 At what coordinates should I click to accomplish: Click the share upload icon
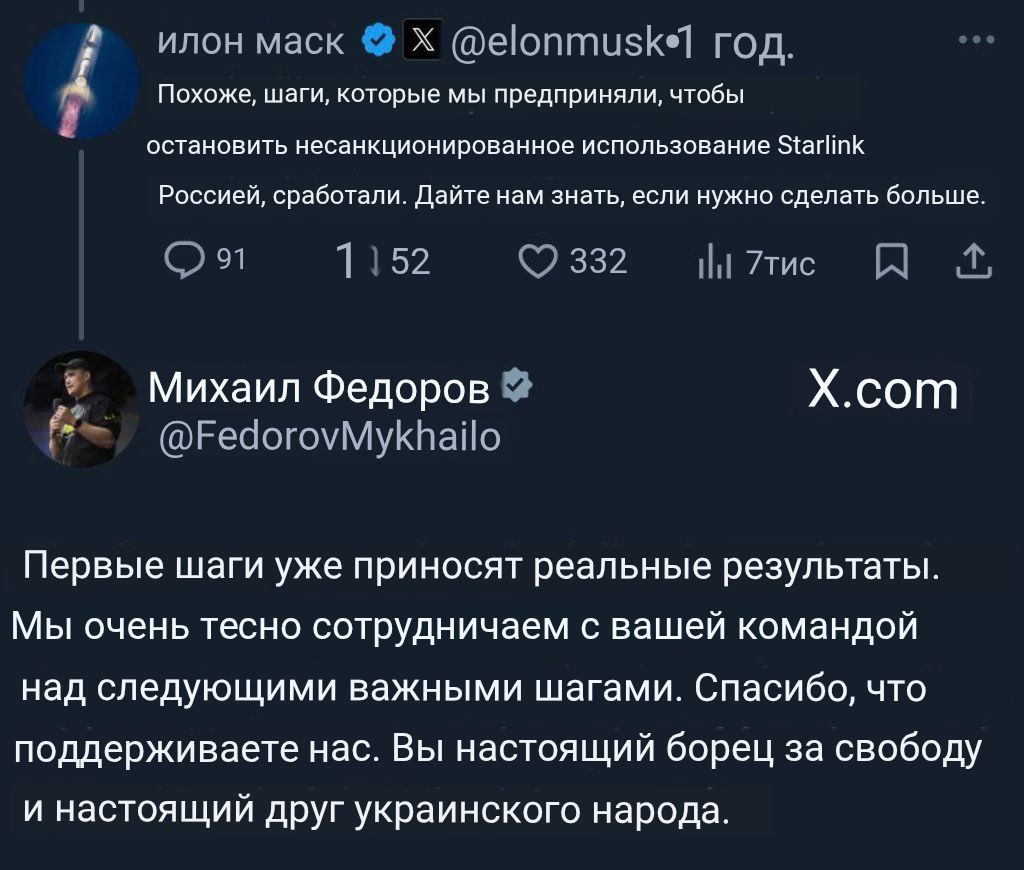click(x=972, y=262)
